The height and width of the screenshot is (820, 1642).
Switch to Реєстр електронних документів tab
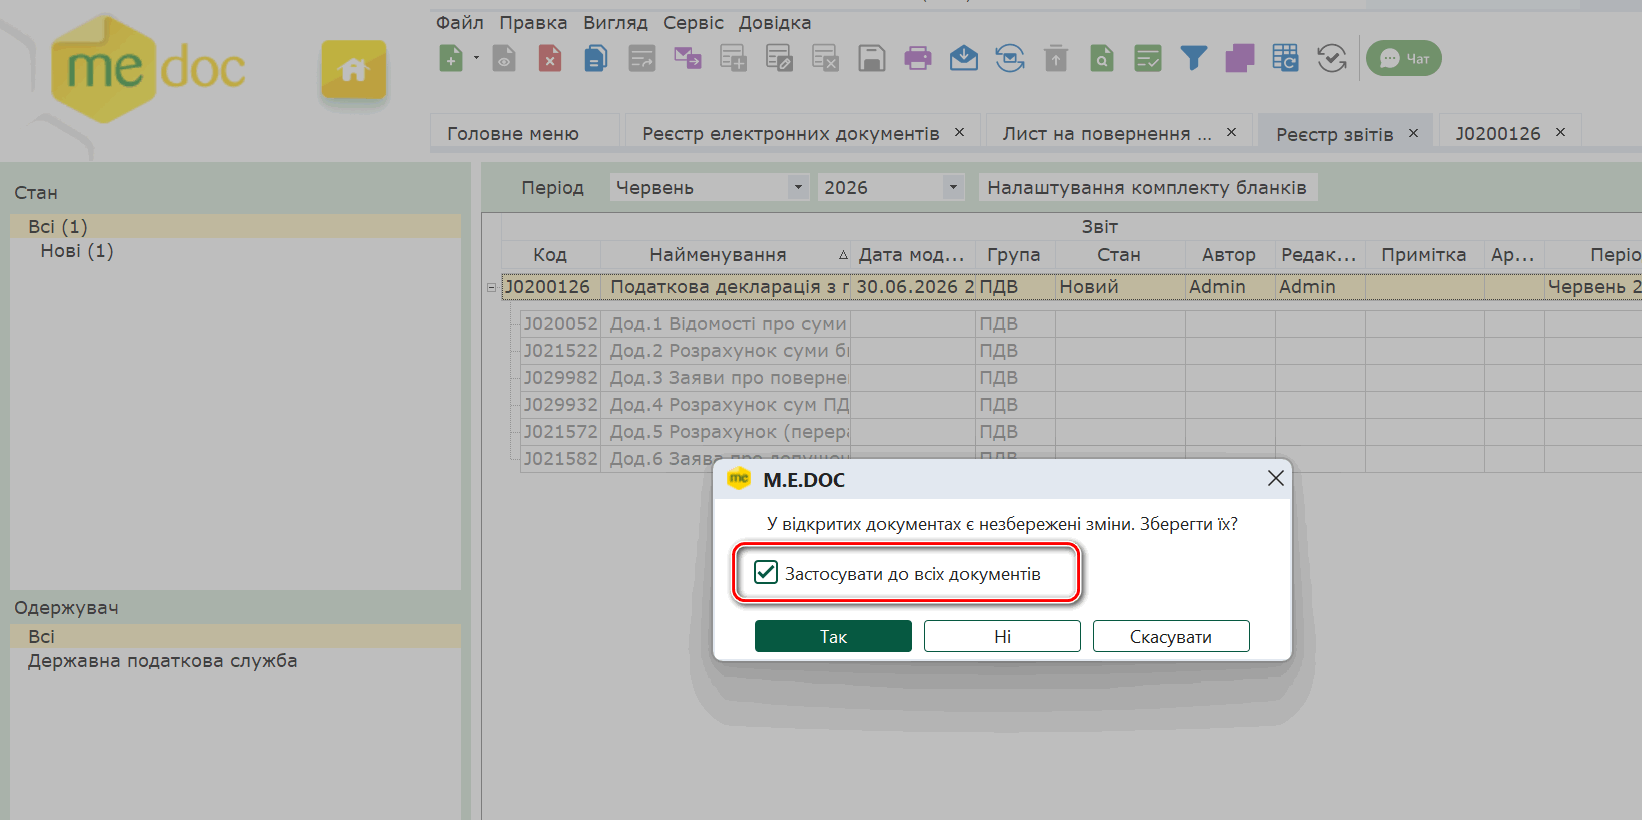pyautogui.click(x=790, y=133)
